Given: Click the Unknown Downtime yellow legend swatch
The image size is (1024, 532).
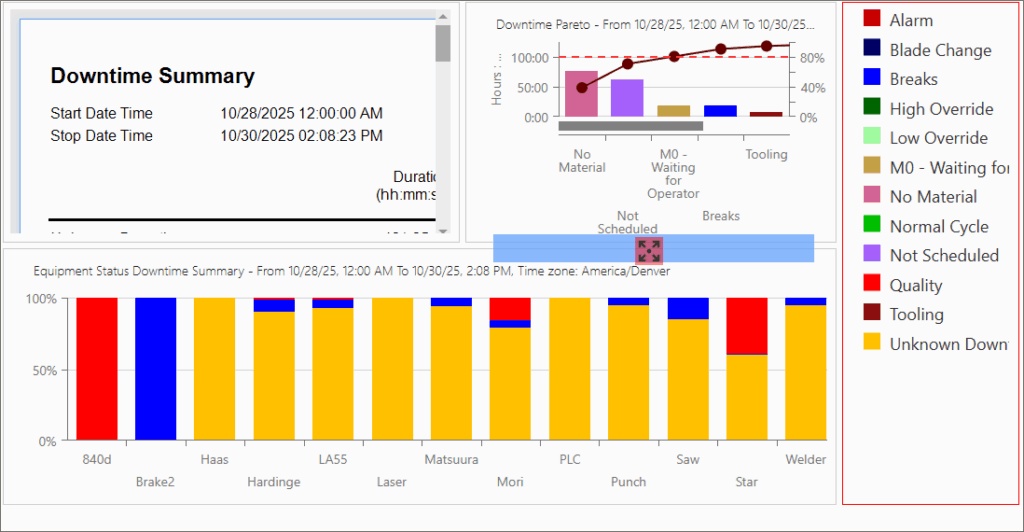Looking at the screenshot, I should tap(872, 343).
